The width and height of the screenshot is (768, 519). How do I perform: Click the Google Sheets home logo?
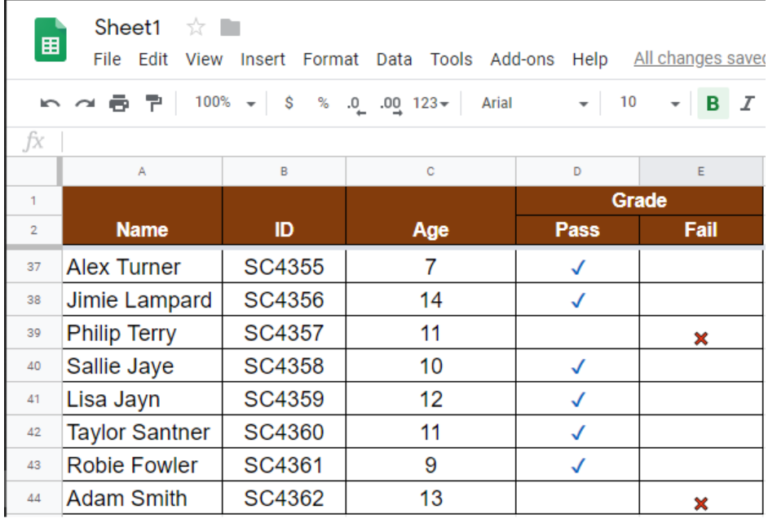(x=50, y=40)
